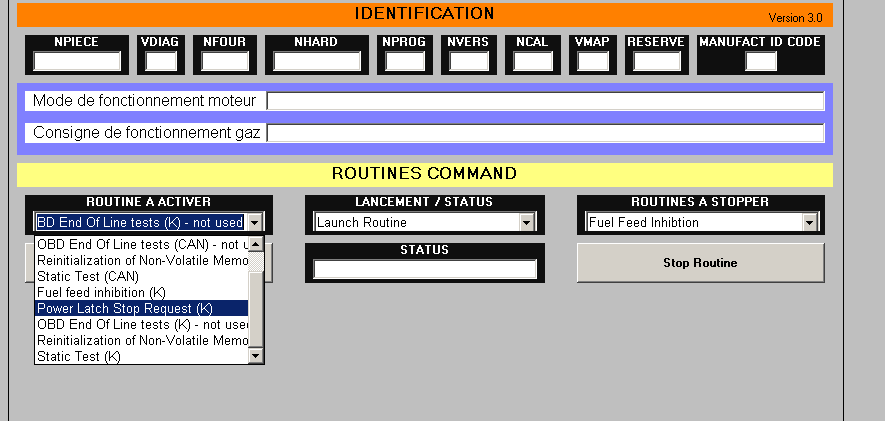The height and width of the screenshot is (421, 885).
Task: Click the Mode de fonctionnement moteur field
Action: point(545,101)
